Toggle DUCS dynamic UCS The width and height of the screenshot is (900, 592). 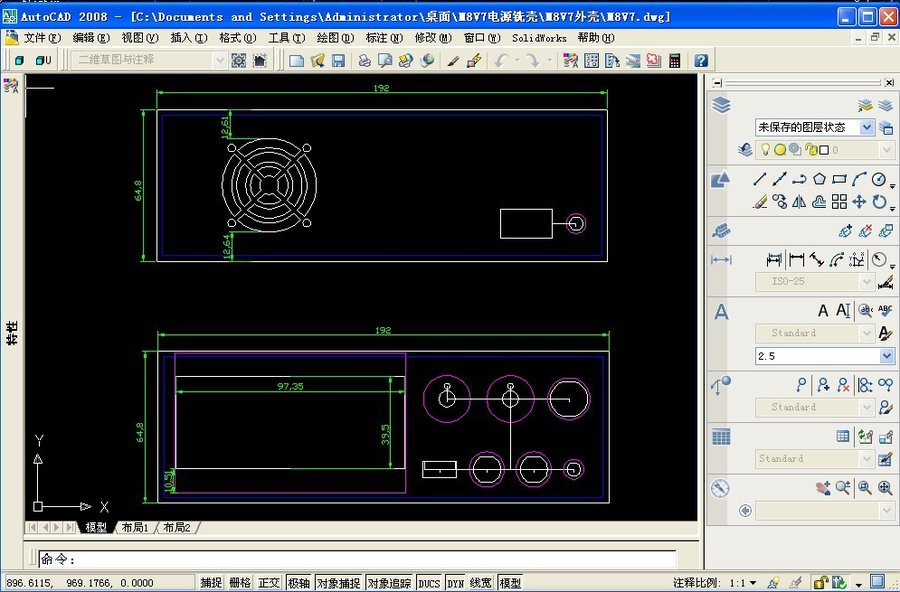pyautogui.click(x=429, y=583)
